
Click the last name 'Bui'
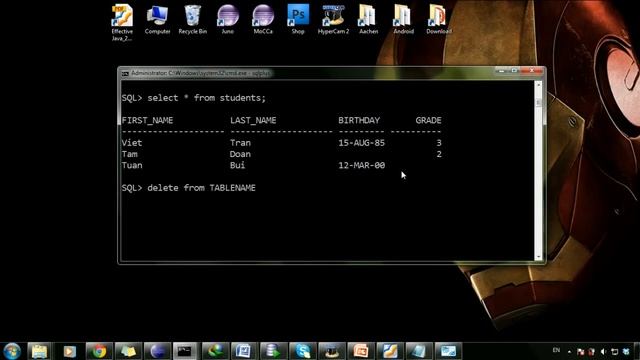[x=238, y=165]
